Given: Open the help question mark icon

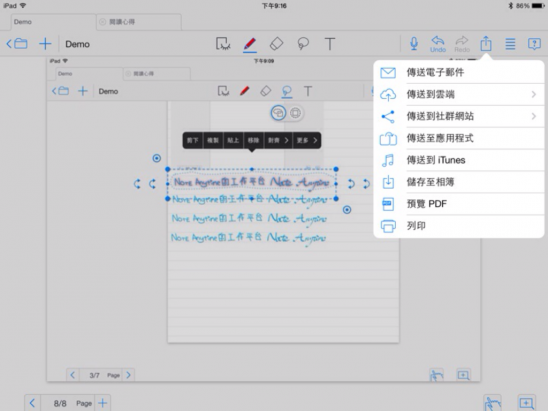Looking at the screenshot, I should tap(534, 44).
